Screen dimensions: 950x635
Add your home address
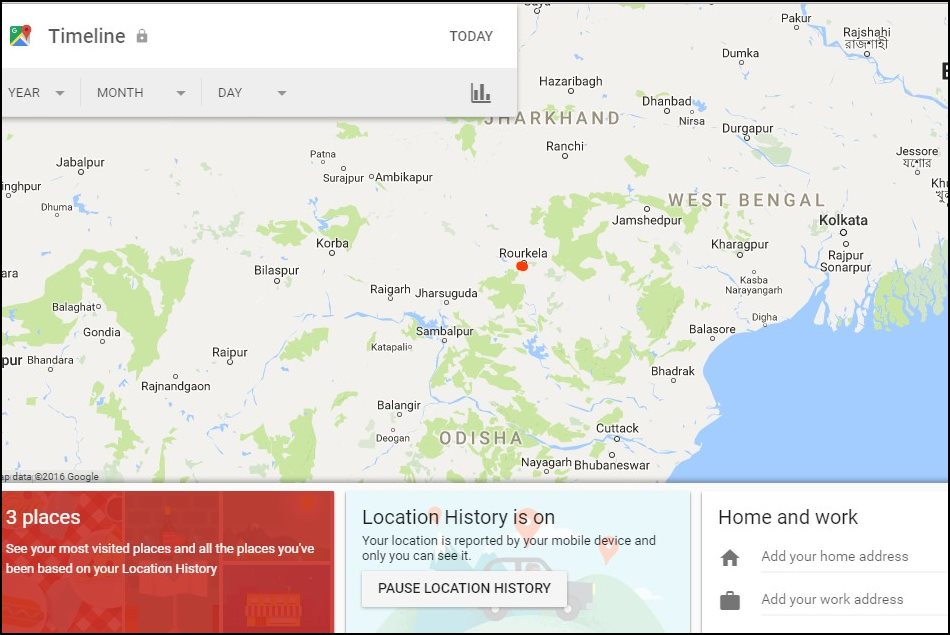pos(835,556)
